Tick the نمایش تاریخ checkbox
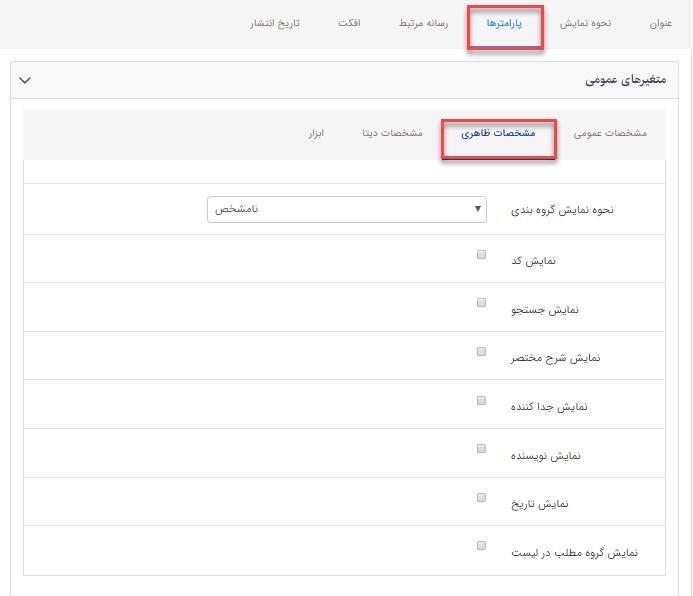This screenshot has height=596, width=693. tap(481, 498)
